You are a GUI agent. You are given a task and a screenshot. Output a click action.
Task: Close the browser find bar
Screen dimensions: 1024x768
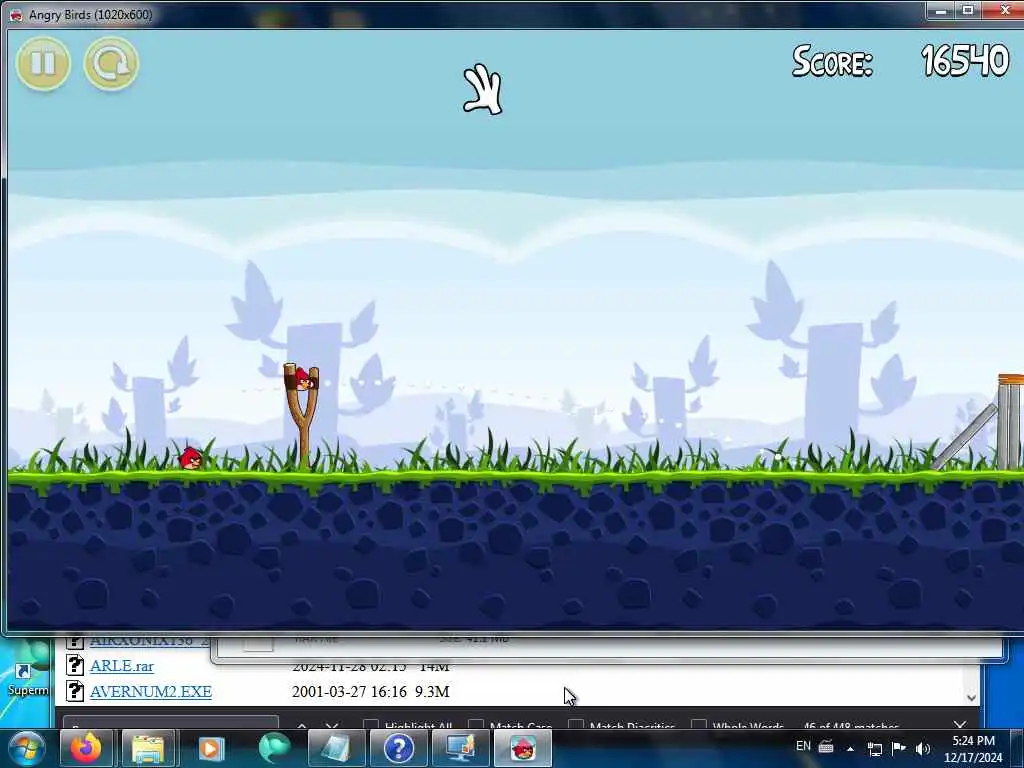(x=959, y=725)
